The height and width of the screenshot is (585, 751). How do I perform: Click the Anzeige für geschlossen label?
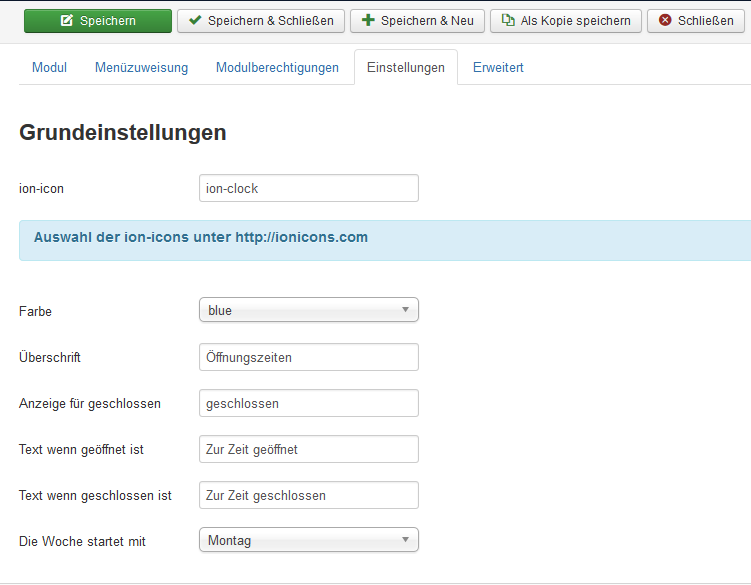point(90,403)
